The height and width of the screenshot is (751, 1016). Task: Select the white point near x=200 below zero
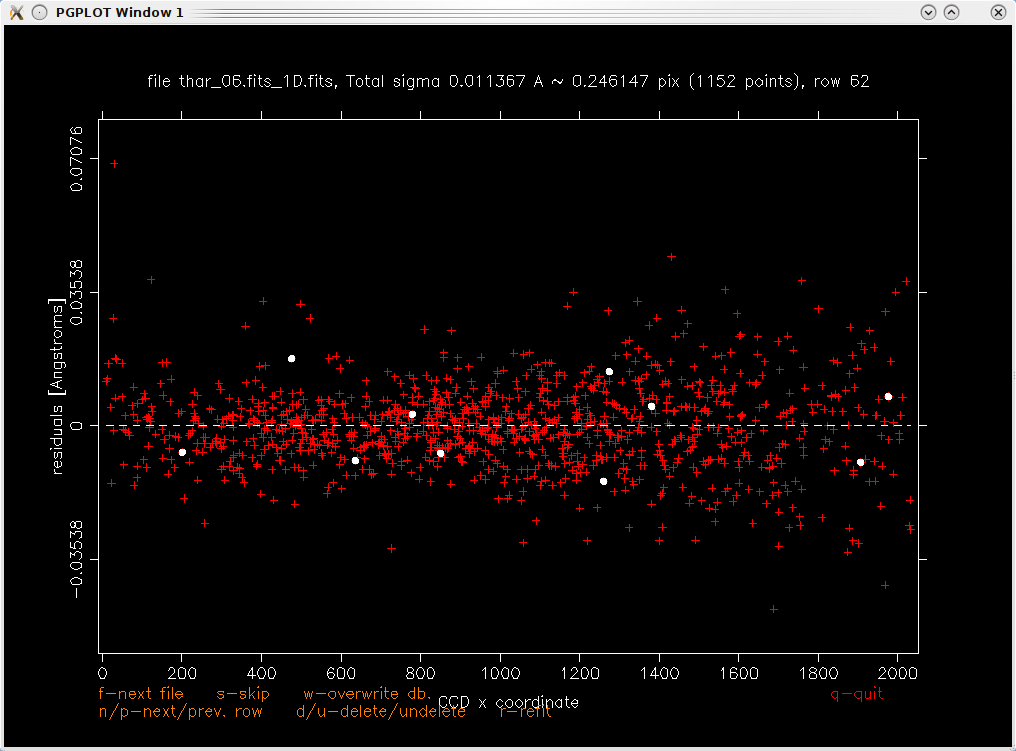tap(182, 452)
